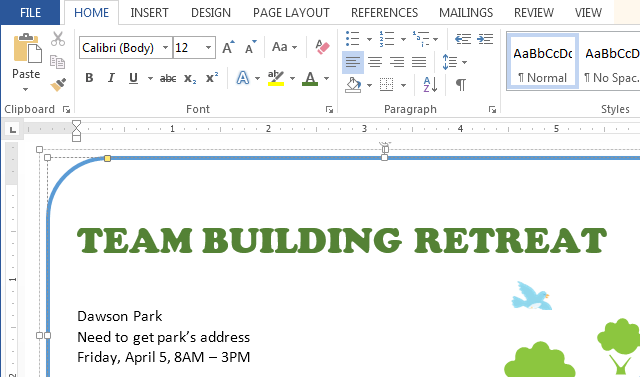This screenshot has width=640, height=377.
Task: Switch to the PAGE LAYOUT tab
Action: [291, 13]
